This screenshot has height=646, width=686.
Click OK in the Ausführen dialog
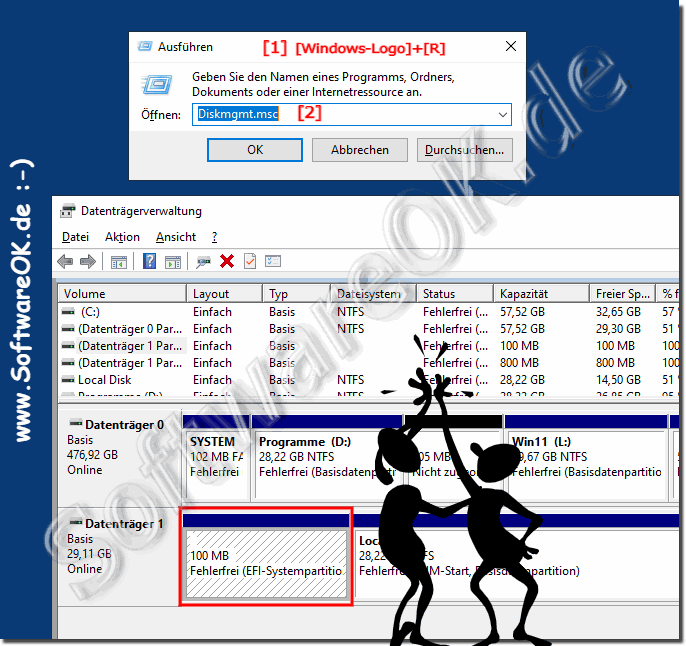(255, 150)
